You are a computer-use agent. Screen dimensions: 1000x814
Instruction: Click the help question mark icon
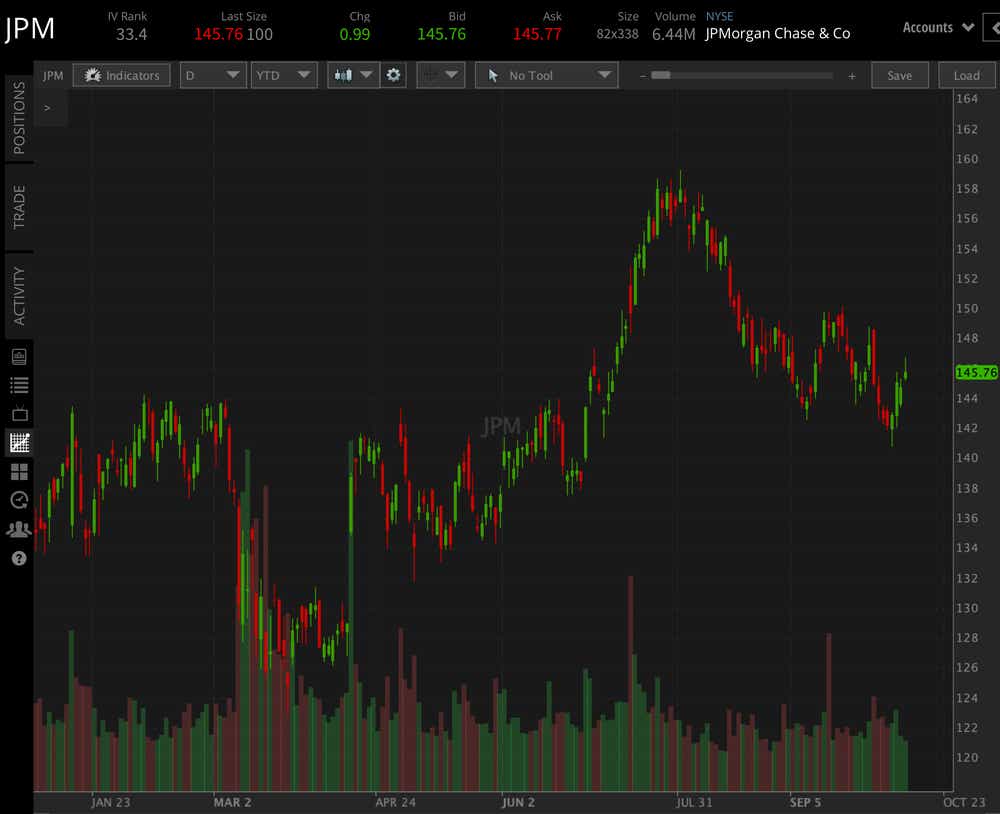click(x=17, y=558)
